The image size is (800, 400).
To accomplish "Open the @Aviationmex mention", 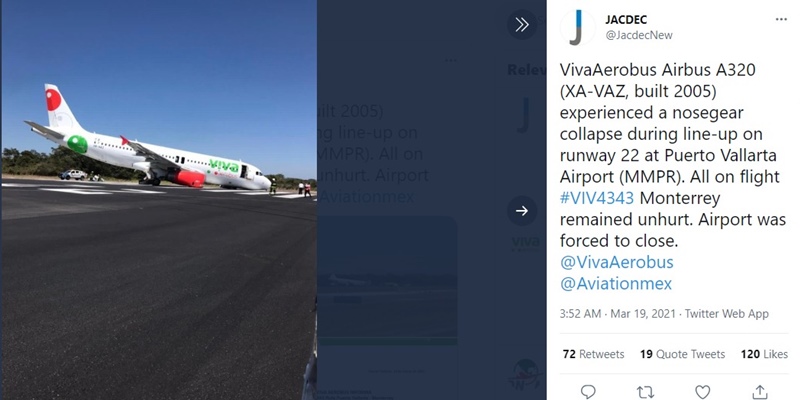I will (x=616, y=284).
